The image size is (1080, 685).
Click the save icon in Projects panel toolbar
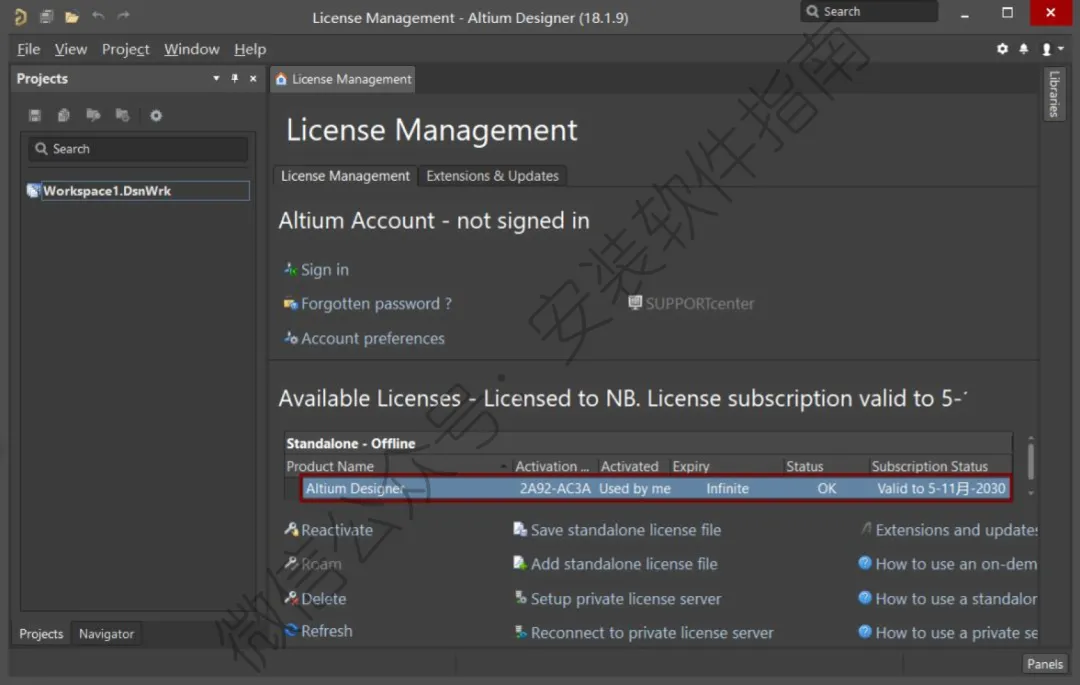pyautogui.click(x=34, y=115)
